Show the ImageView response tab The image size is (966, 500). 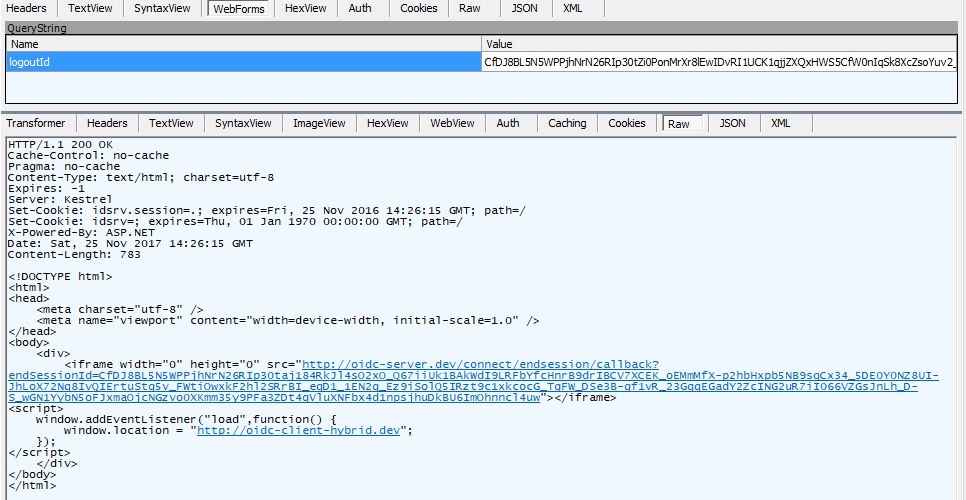pos(319,123)
